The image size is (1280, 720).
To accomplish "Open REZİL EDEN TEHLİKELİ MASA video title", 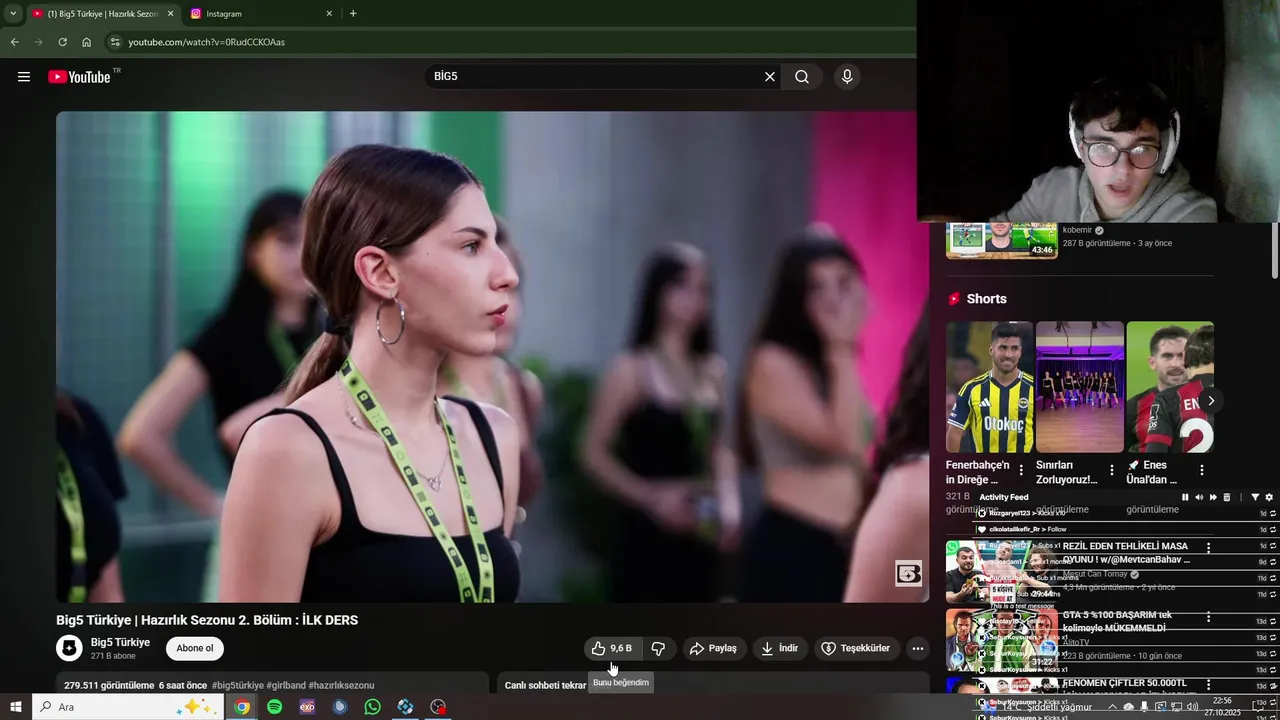I will pos(1126,553).
